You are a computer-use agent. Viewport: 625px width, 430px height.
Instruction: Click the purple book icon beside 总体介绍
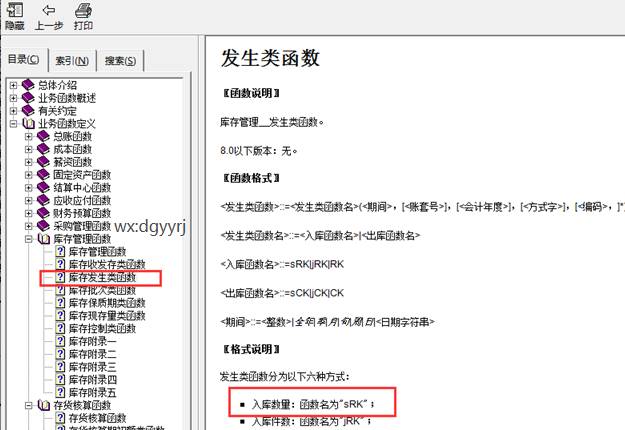point(28,85)
